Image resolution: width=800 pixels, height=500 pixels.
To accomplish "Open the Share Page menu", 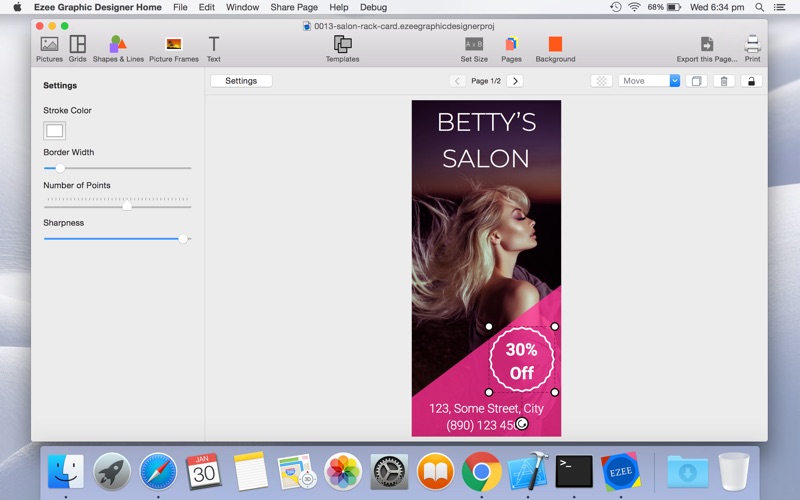I will (294, 7).
